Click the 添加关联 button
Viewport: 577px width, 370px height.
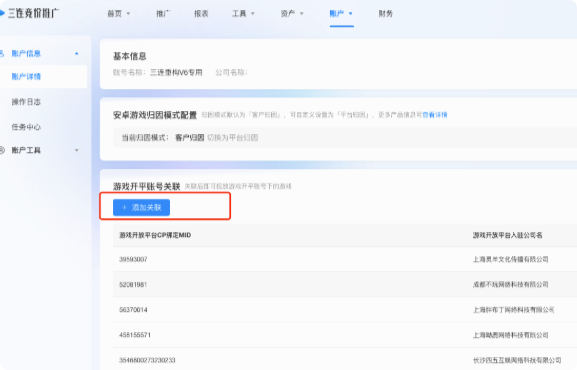point(141,207)
